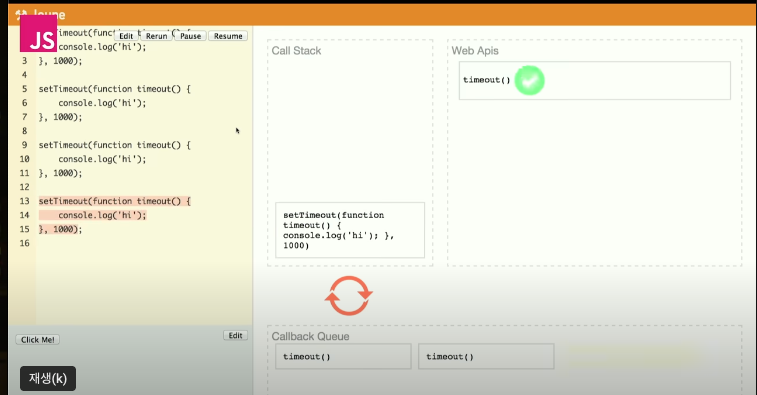Click line number 12 in the gutter
This screenshot has height=395, width=757.
(25, 187)
